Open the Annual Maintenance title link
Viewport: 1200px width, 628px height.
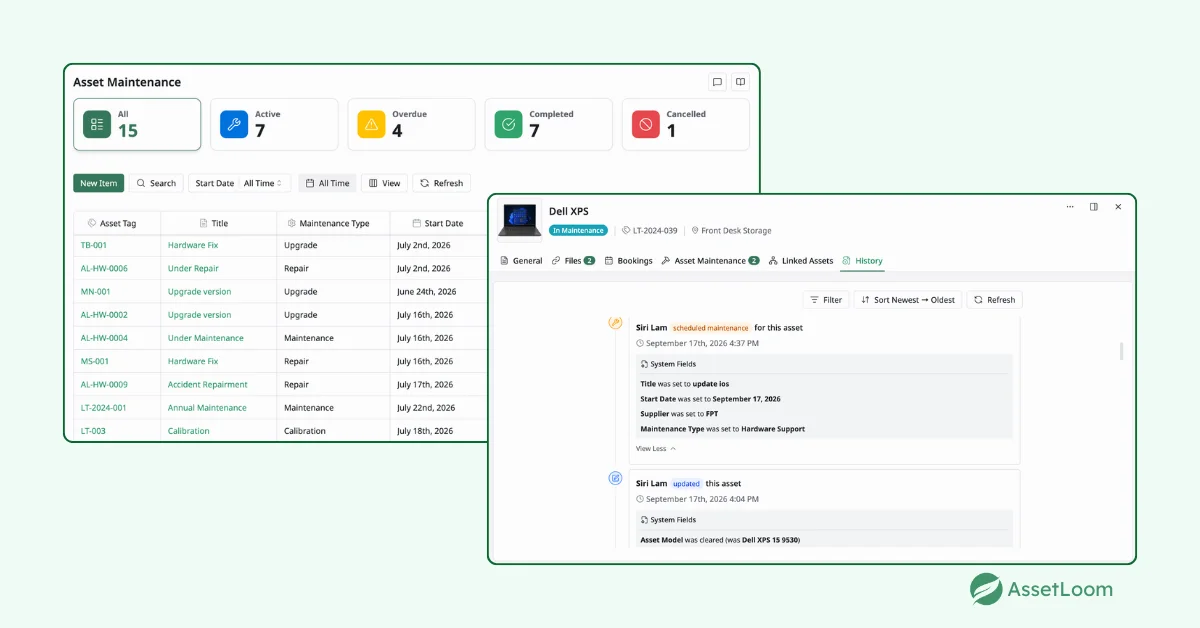pyautogui.click(x=207, y=408)
